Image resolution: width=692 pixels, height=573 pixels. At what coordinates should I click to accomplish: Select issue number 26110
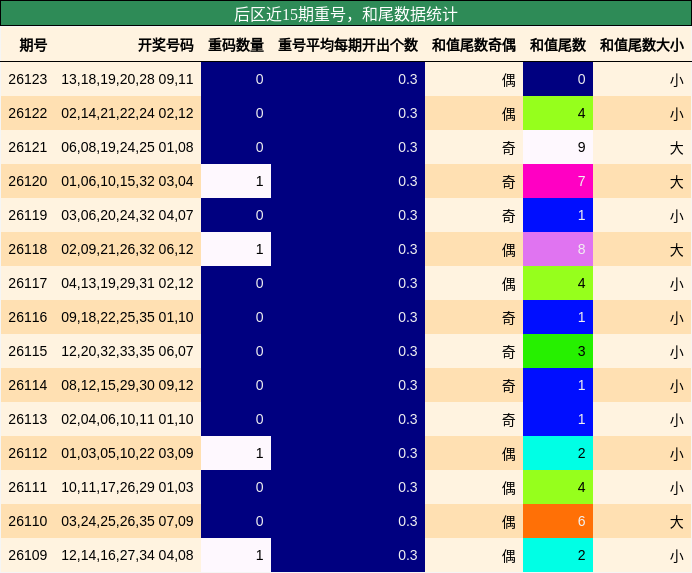[x=28, y=521]
